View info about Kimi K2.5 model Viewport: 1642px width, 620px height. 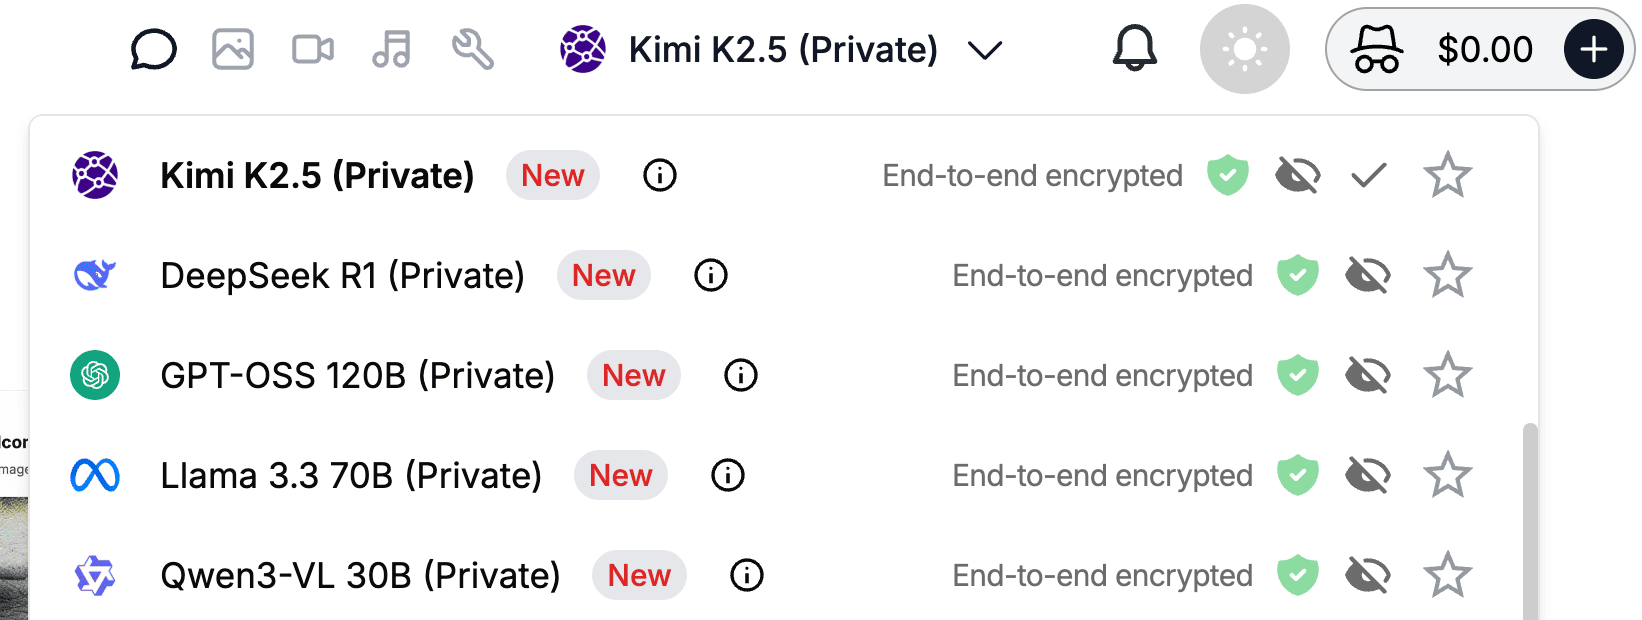(659, 175)
